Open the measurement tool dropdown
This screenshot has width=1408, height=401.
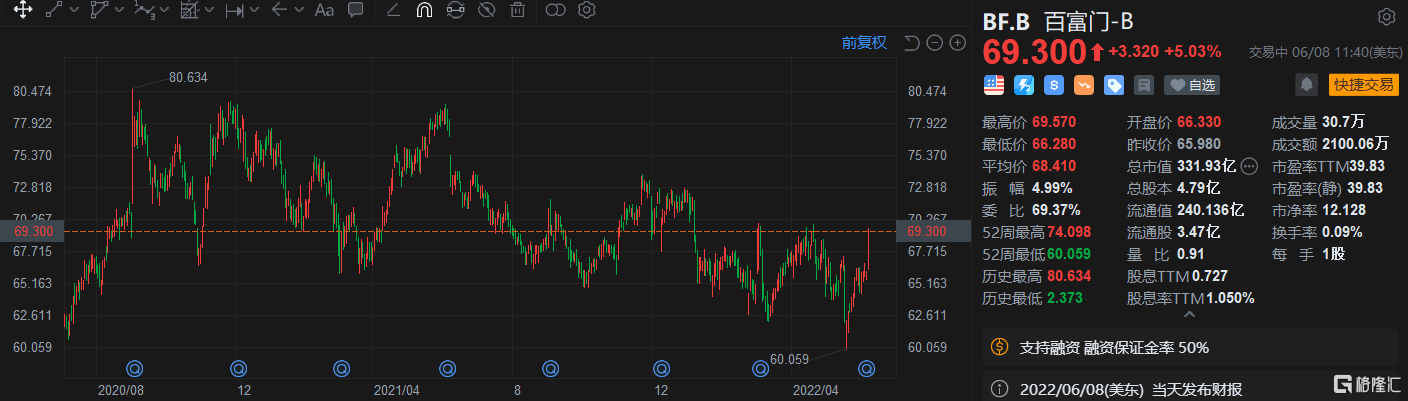255,11
